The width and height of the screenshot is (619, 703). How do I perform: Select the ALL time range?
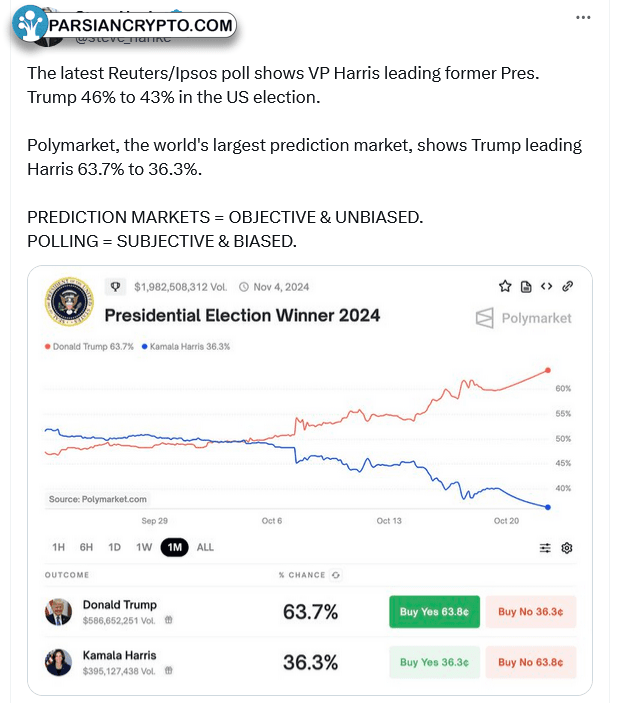(x=205, y=547)
